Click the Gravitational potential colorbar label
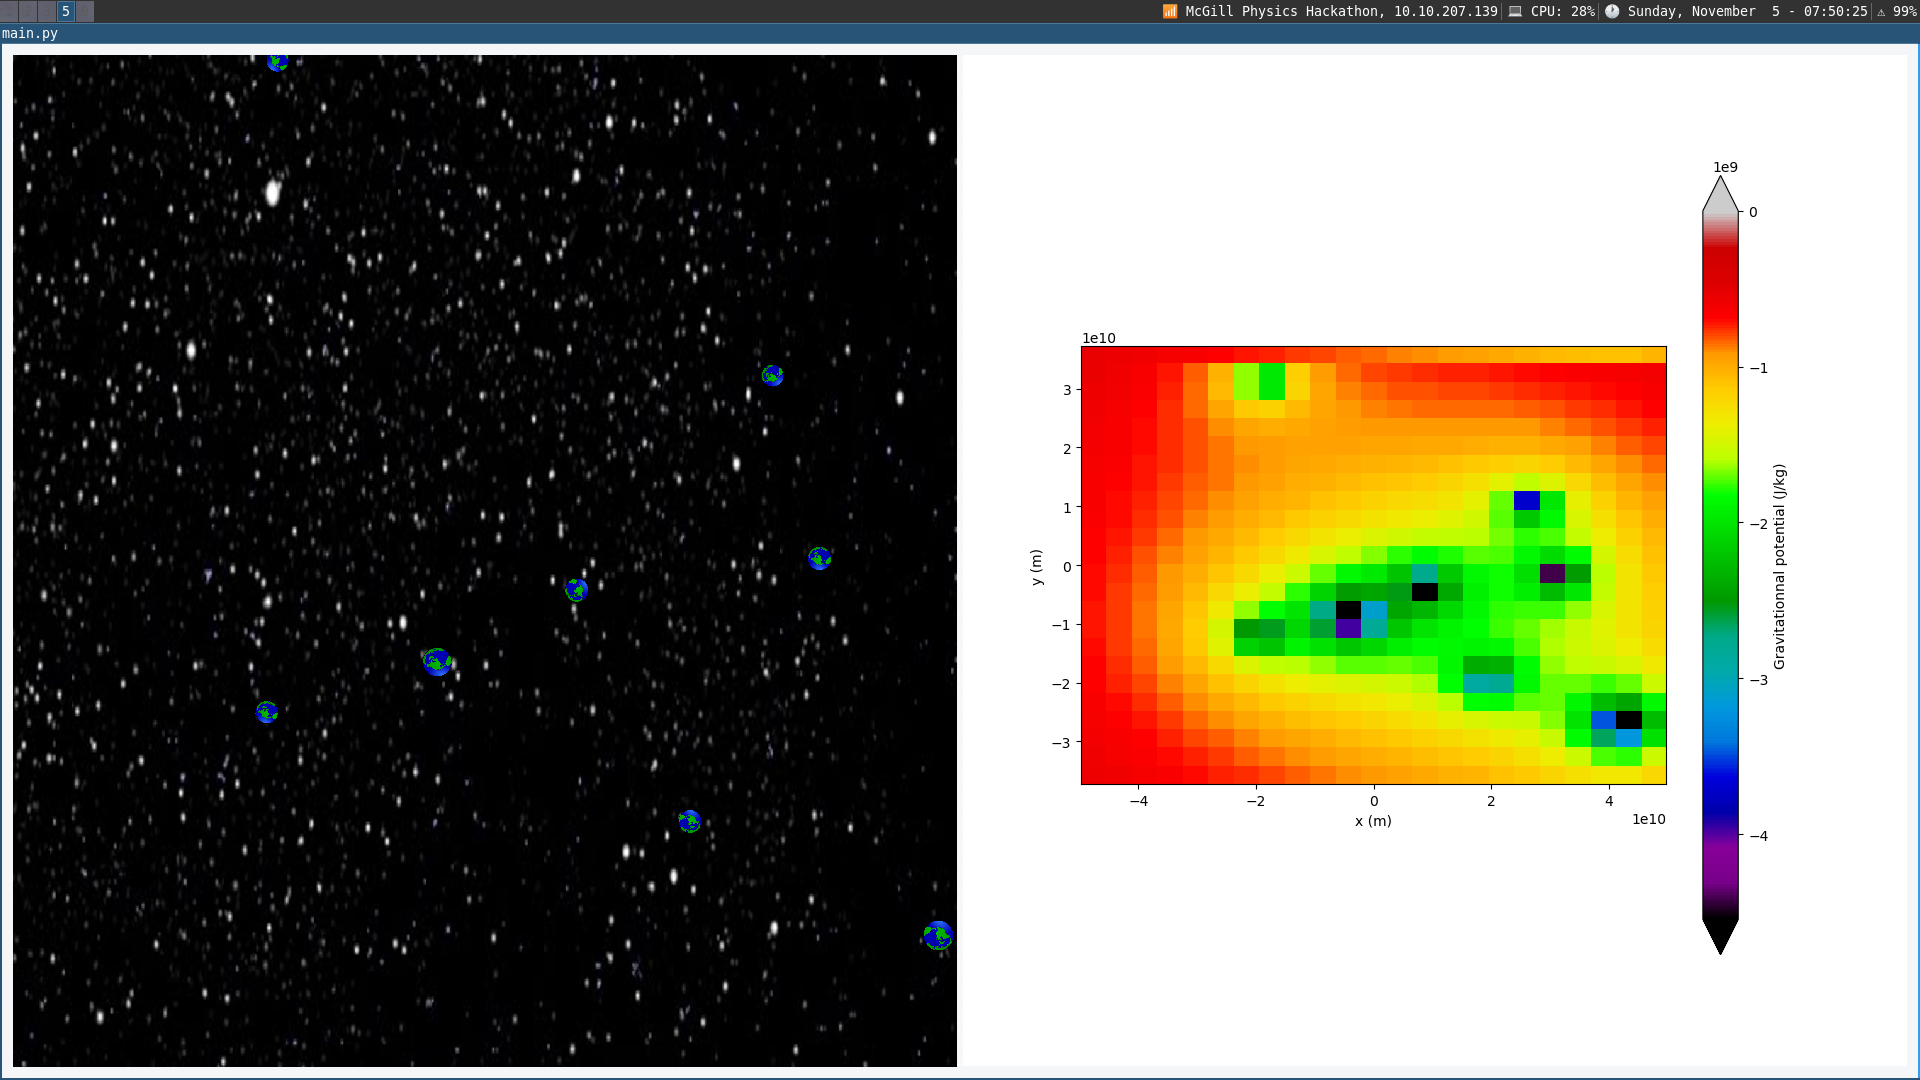Image resolution: width=1920 pixels, height=1080 pixels. click(1779, 567)
